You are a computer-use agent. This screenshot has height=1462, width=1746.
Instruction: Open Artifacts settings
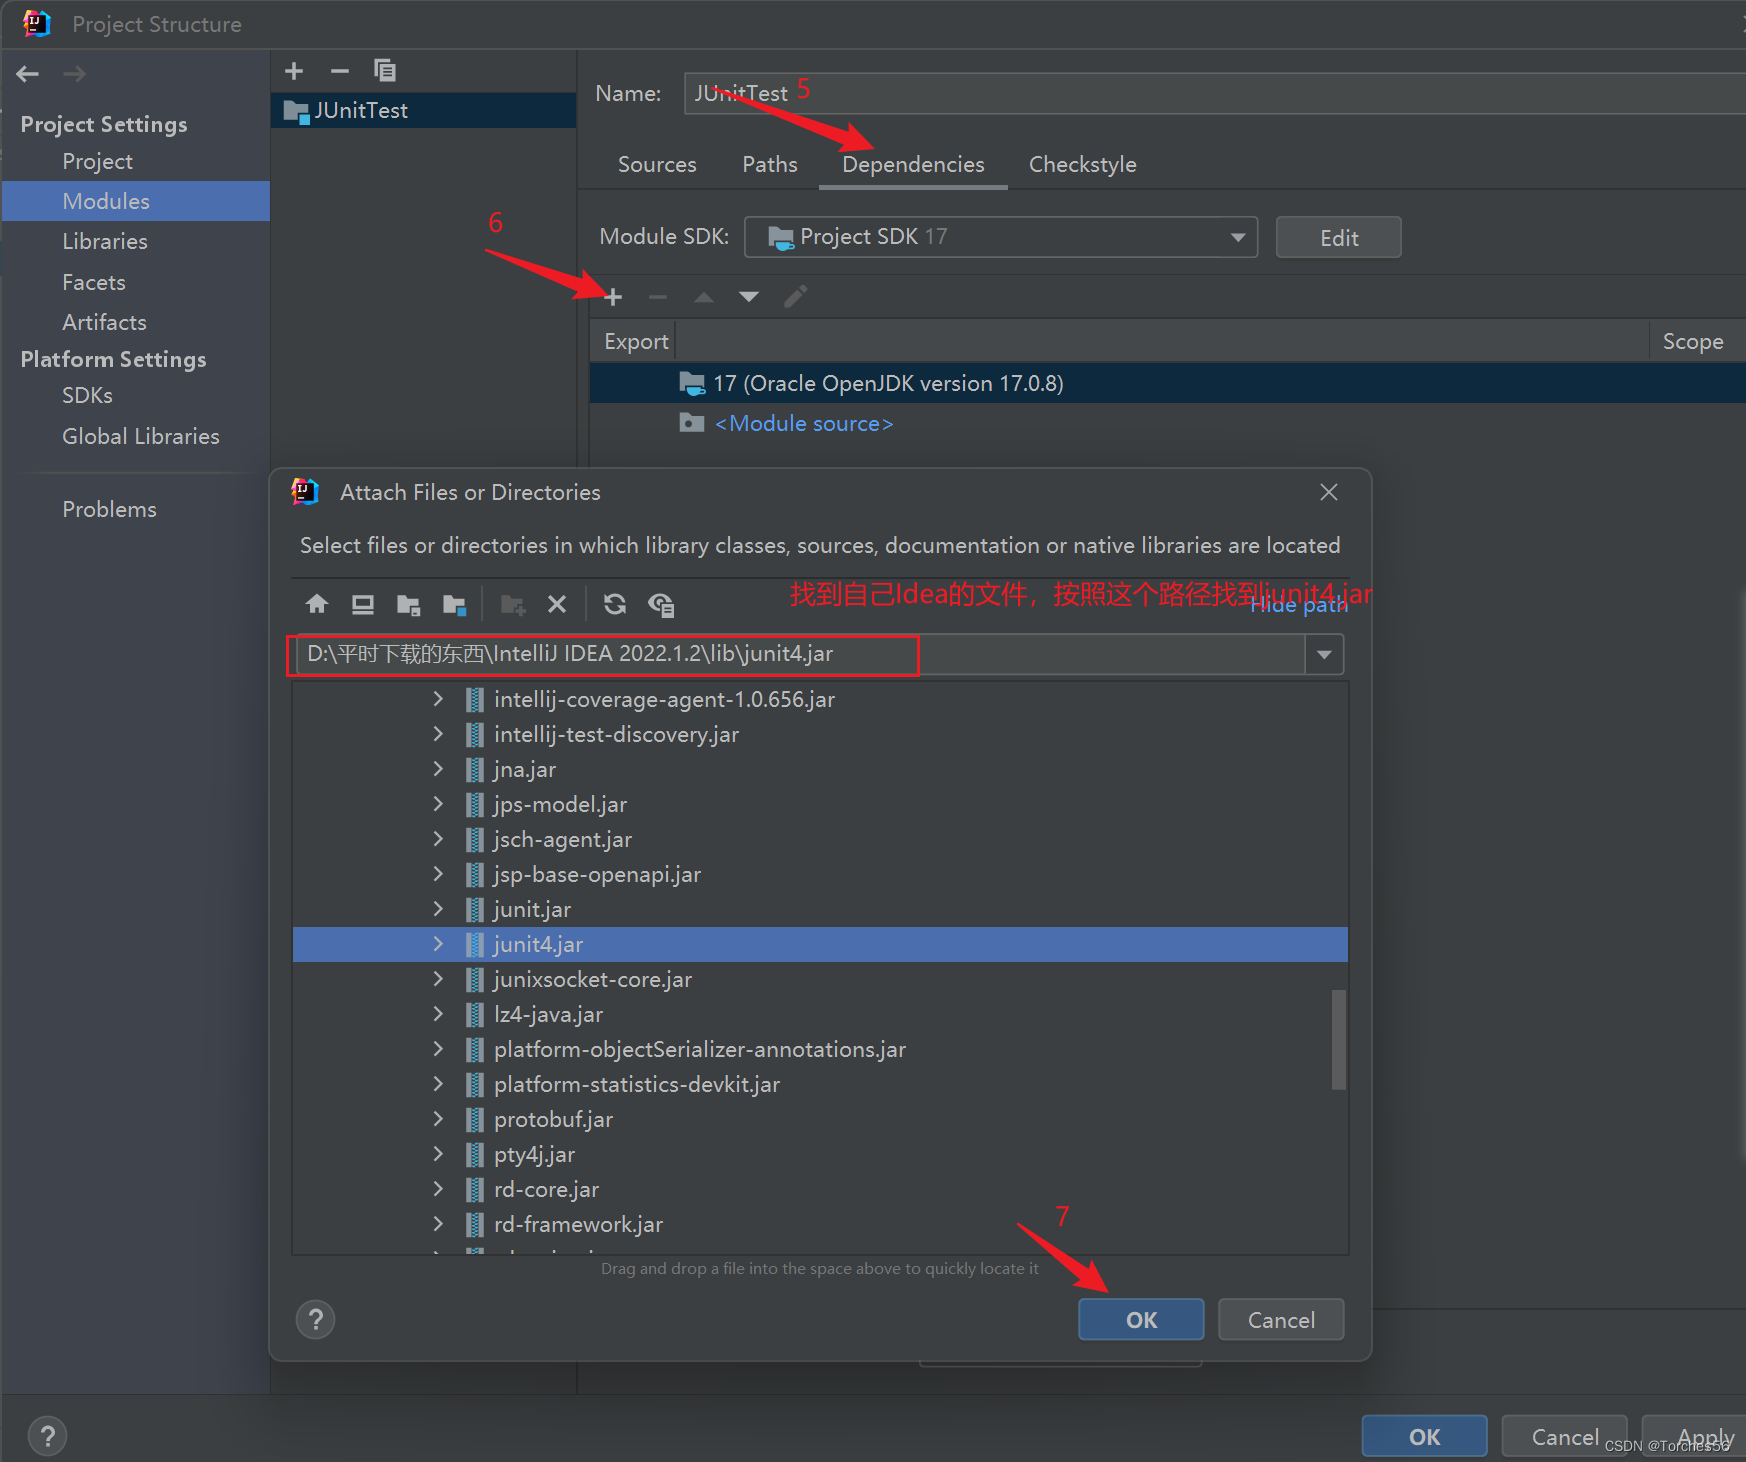104,322
